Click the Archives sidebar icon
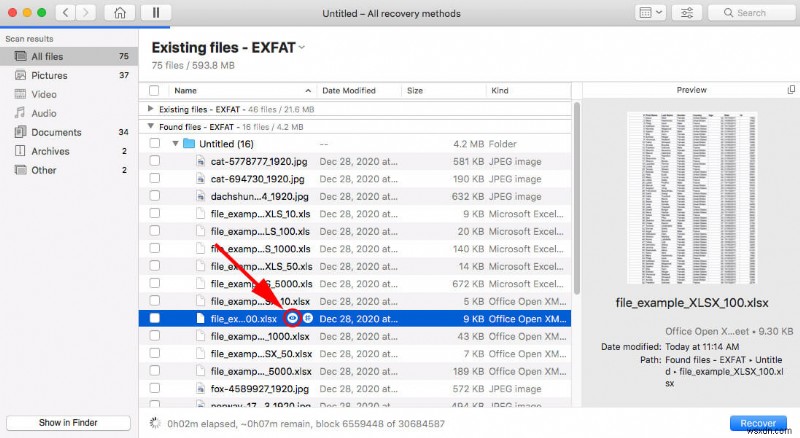 pos(20,151)
